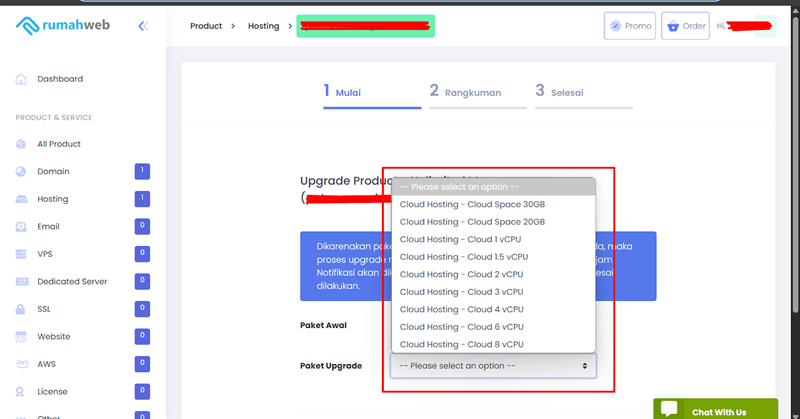Click the All Product cube icon
Viewport: 800px width, 419px height.
[x=21, y=144]
